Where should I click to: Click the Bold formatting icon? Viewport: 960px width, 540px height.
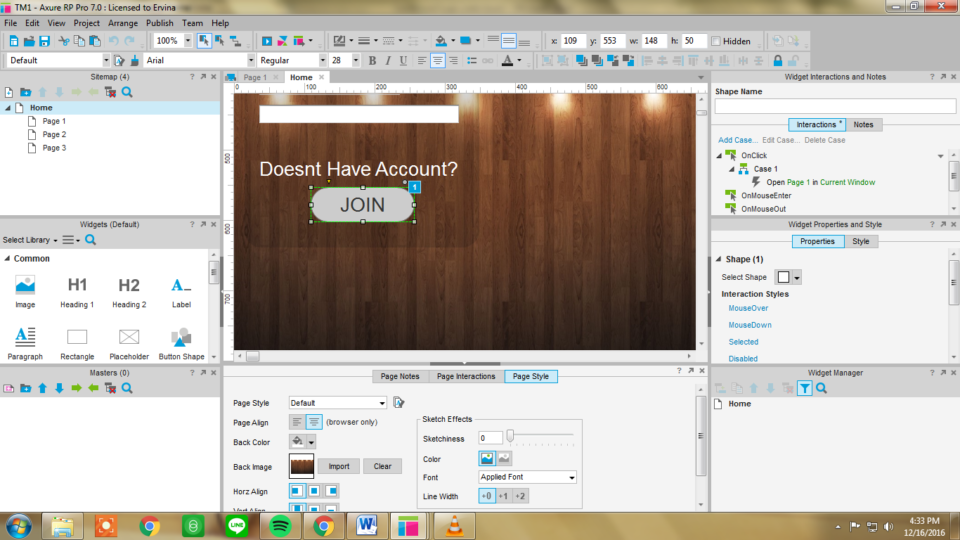tap(372, 60)
